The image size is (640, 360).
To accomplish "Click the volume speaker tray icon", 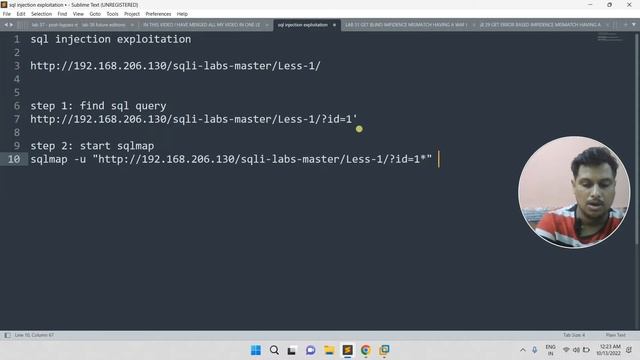I will pyautogui.click(x=576, y=350).
